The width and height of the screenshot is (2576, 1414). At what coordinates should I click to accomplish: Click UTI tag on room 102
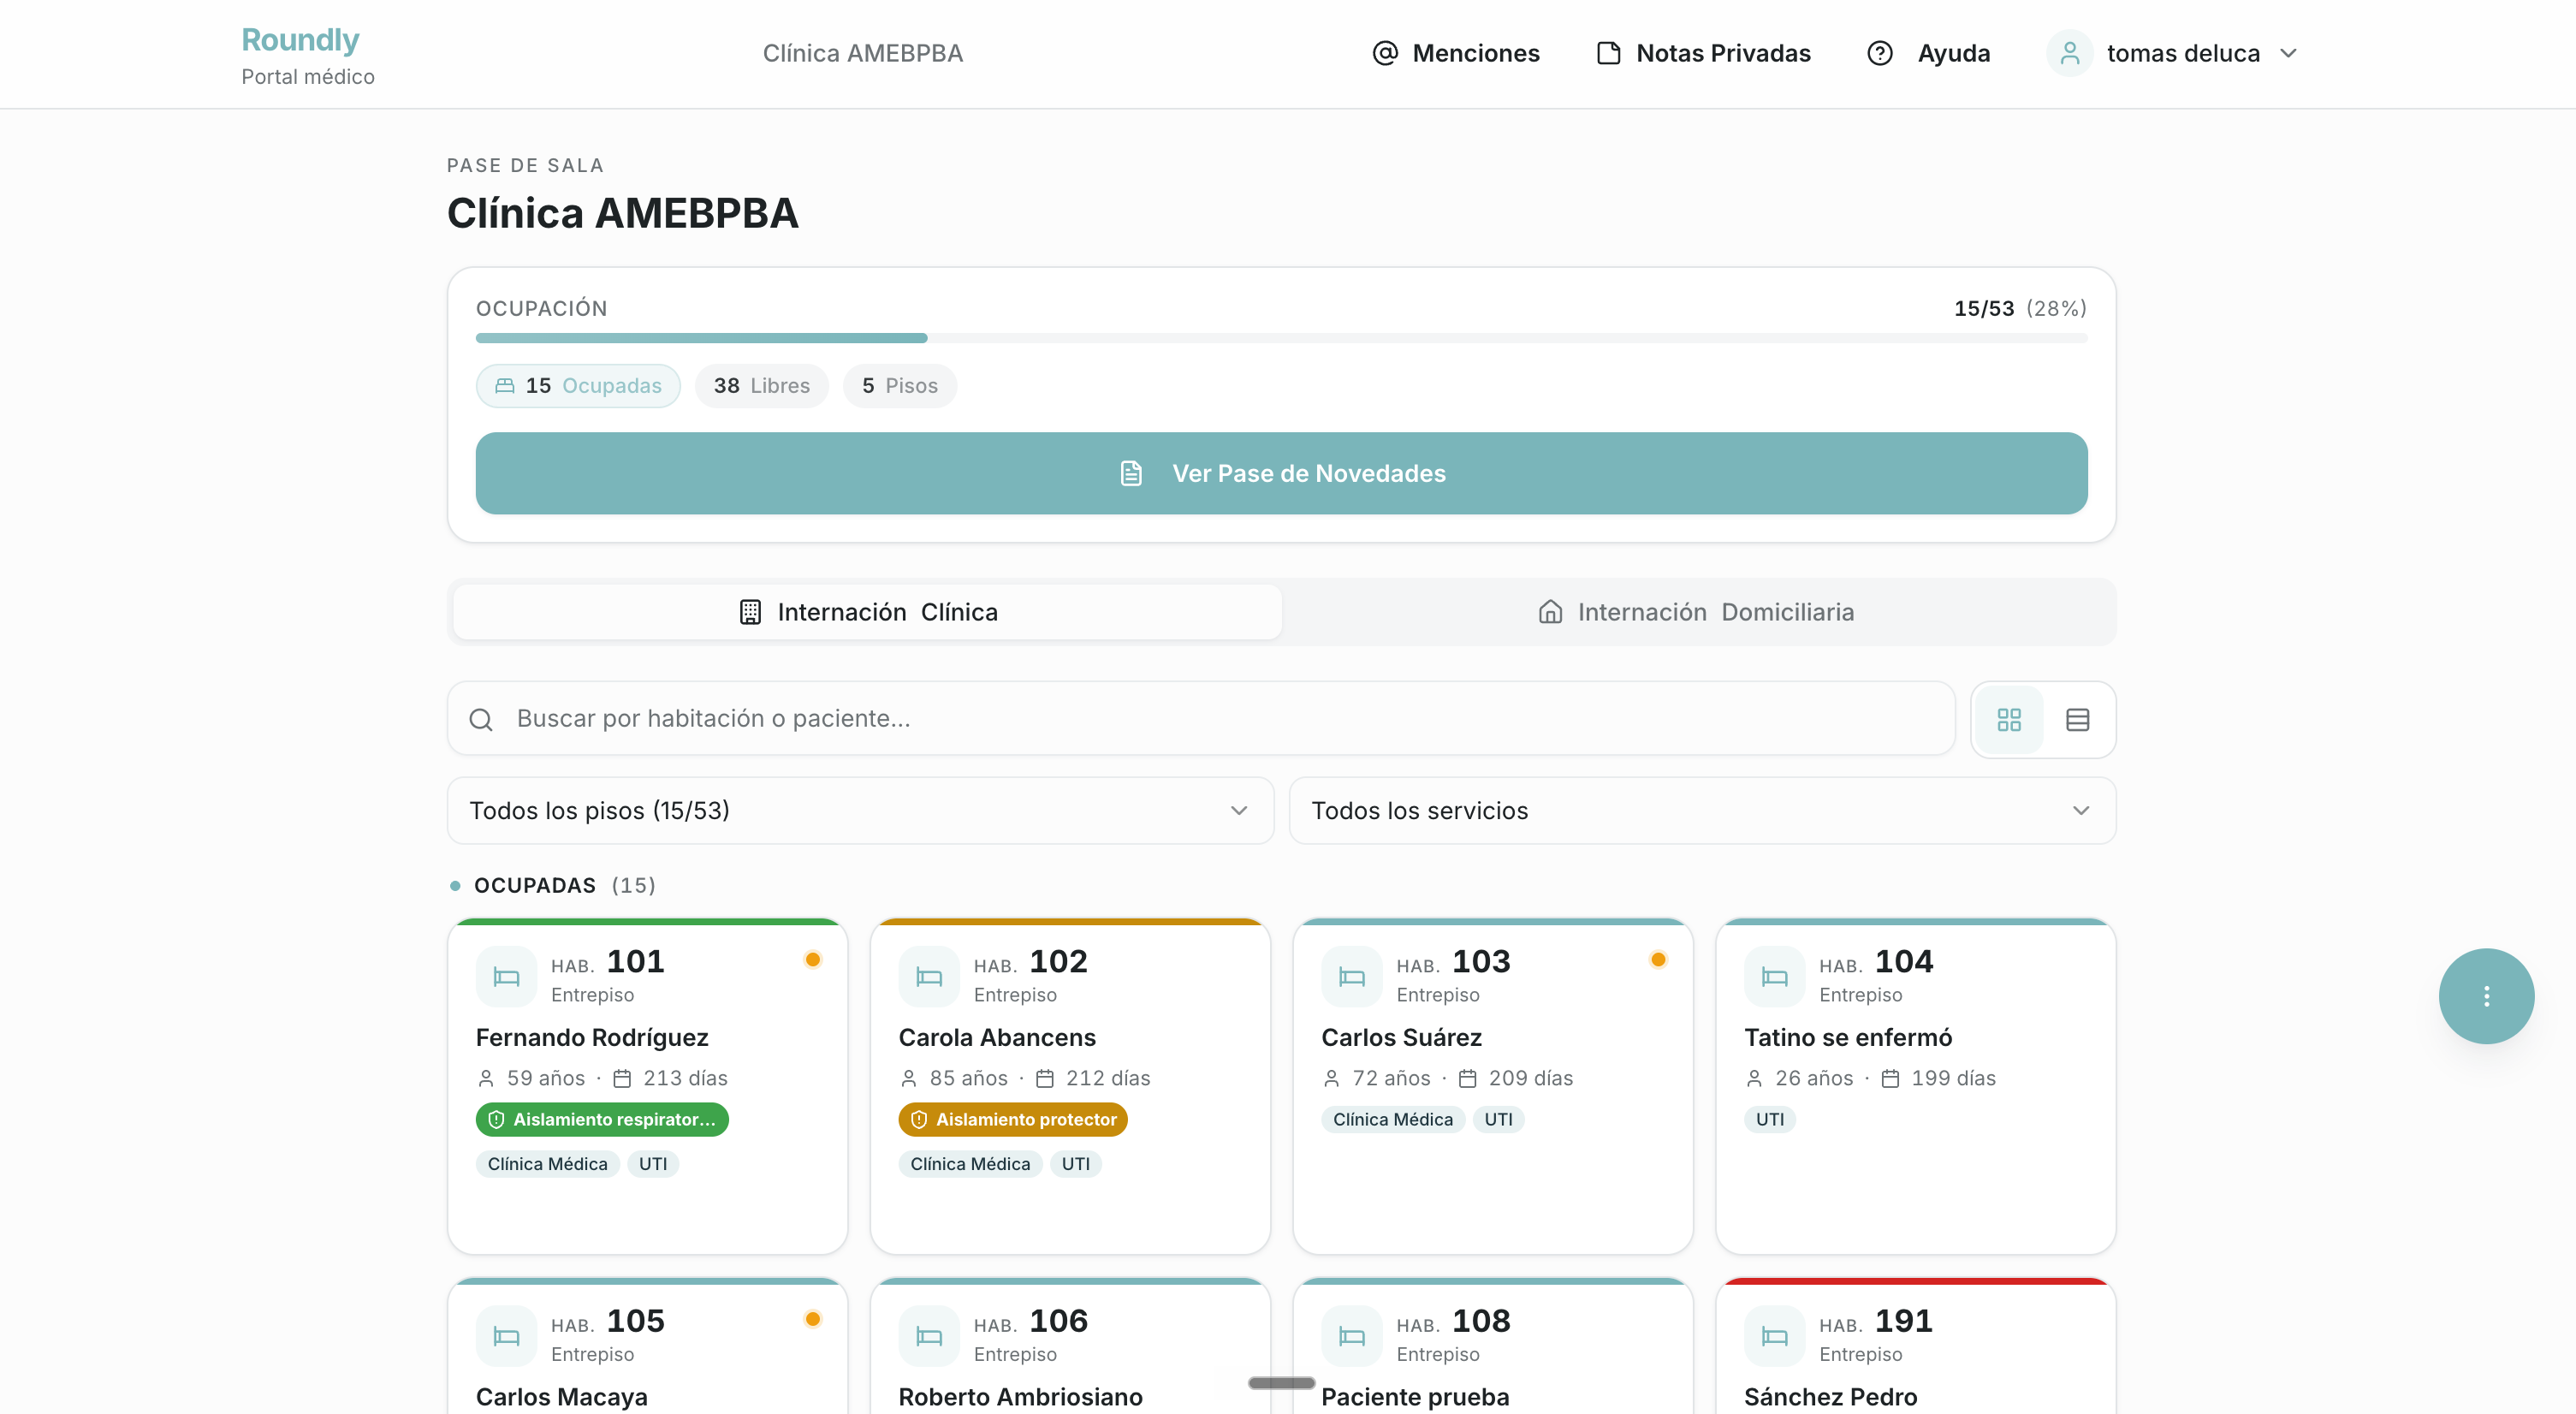tap(1076, 1164)
